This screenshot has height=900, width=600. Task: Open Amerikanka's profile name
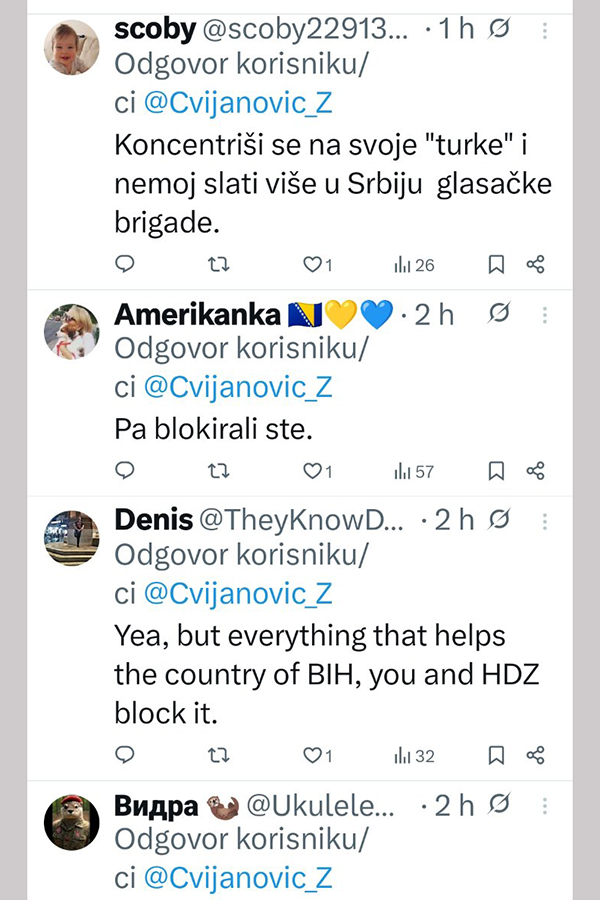click(x=197, y=315)
